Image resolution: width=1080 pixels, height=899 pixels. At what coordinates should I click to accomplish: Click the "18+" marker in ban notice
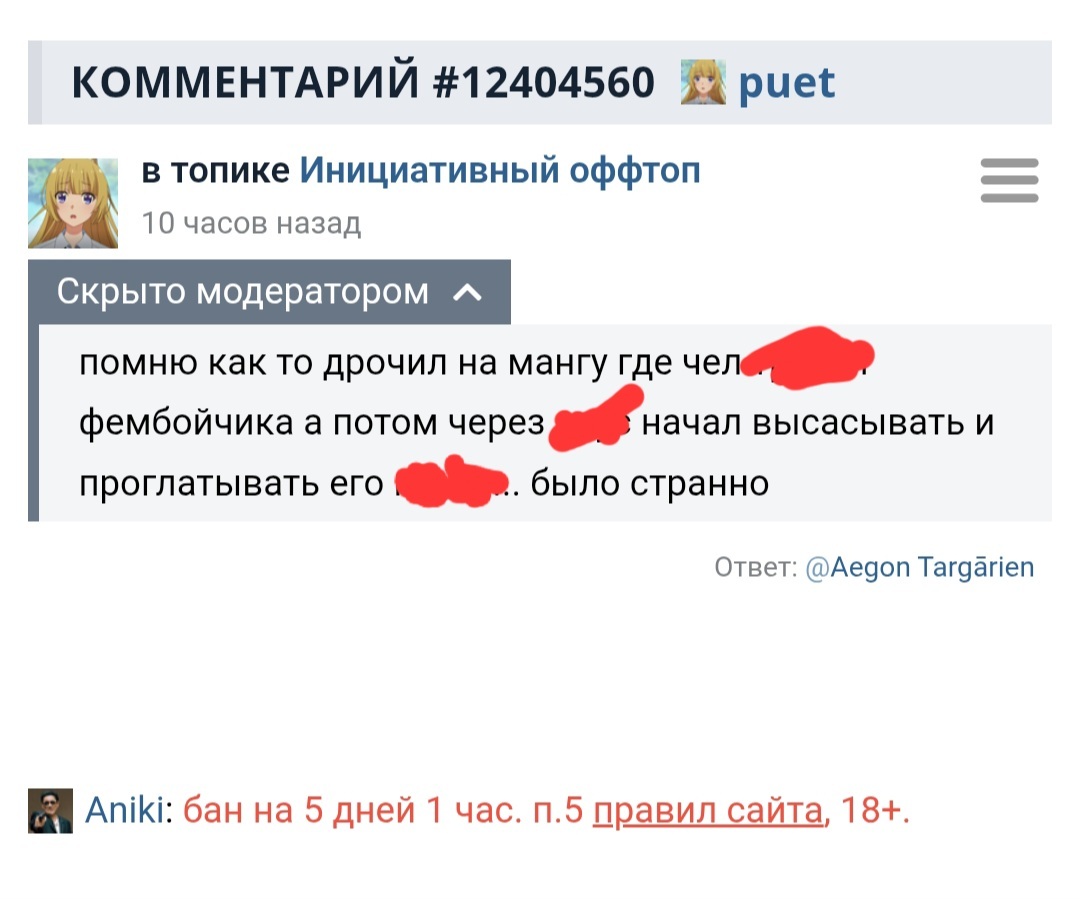click(x=872, y=810)
